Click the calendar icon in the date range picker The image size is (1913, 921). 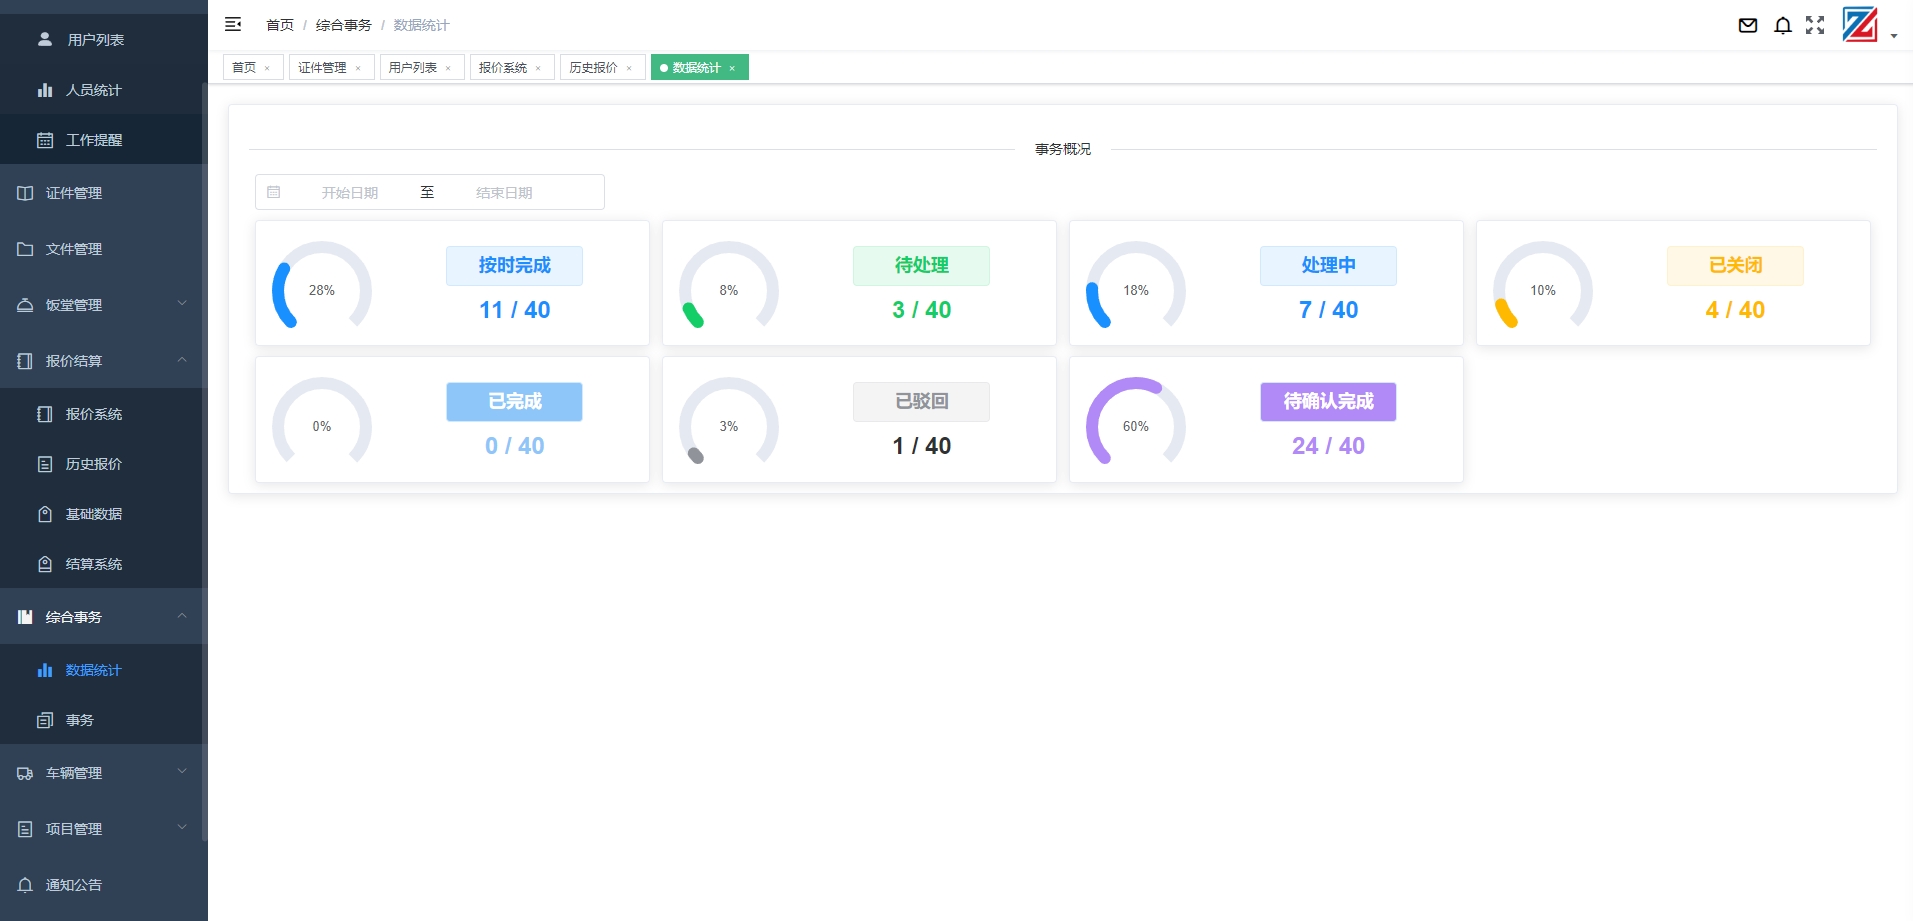point(273,192)
